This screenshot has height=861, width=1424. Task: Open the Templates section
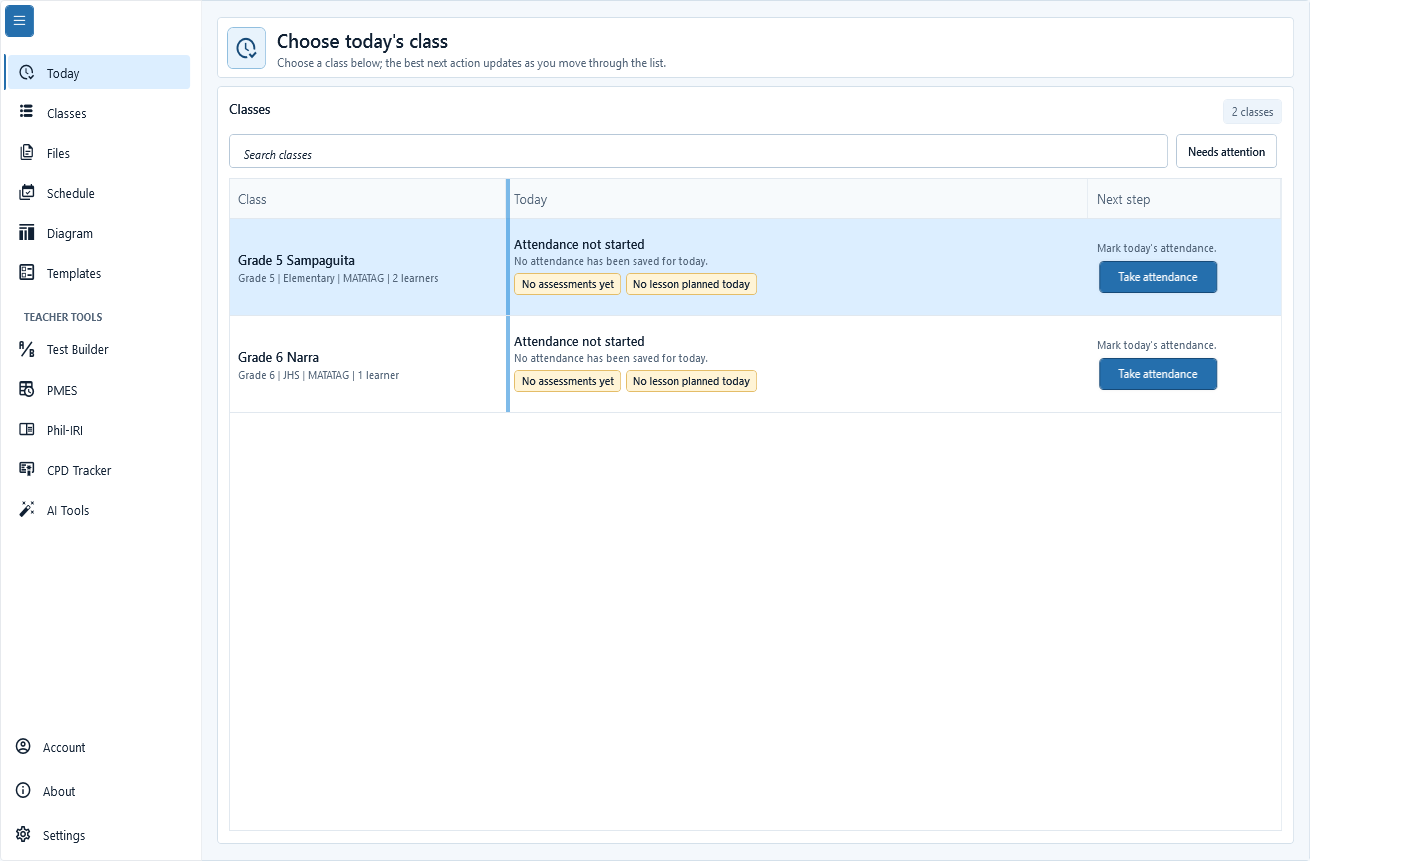point(97,273)
